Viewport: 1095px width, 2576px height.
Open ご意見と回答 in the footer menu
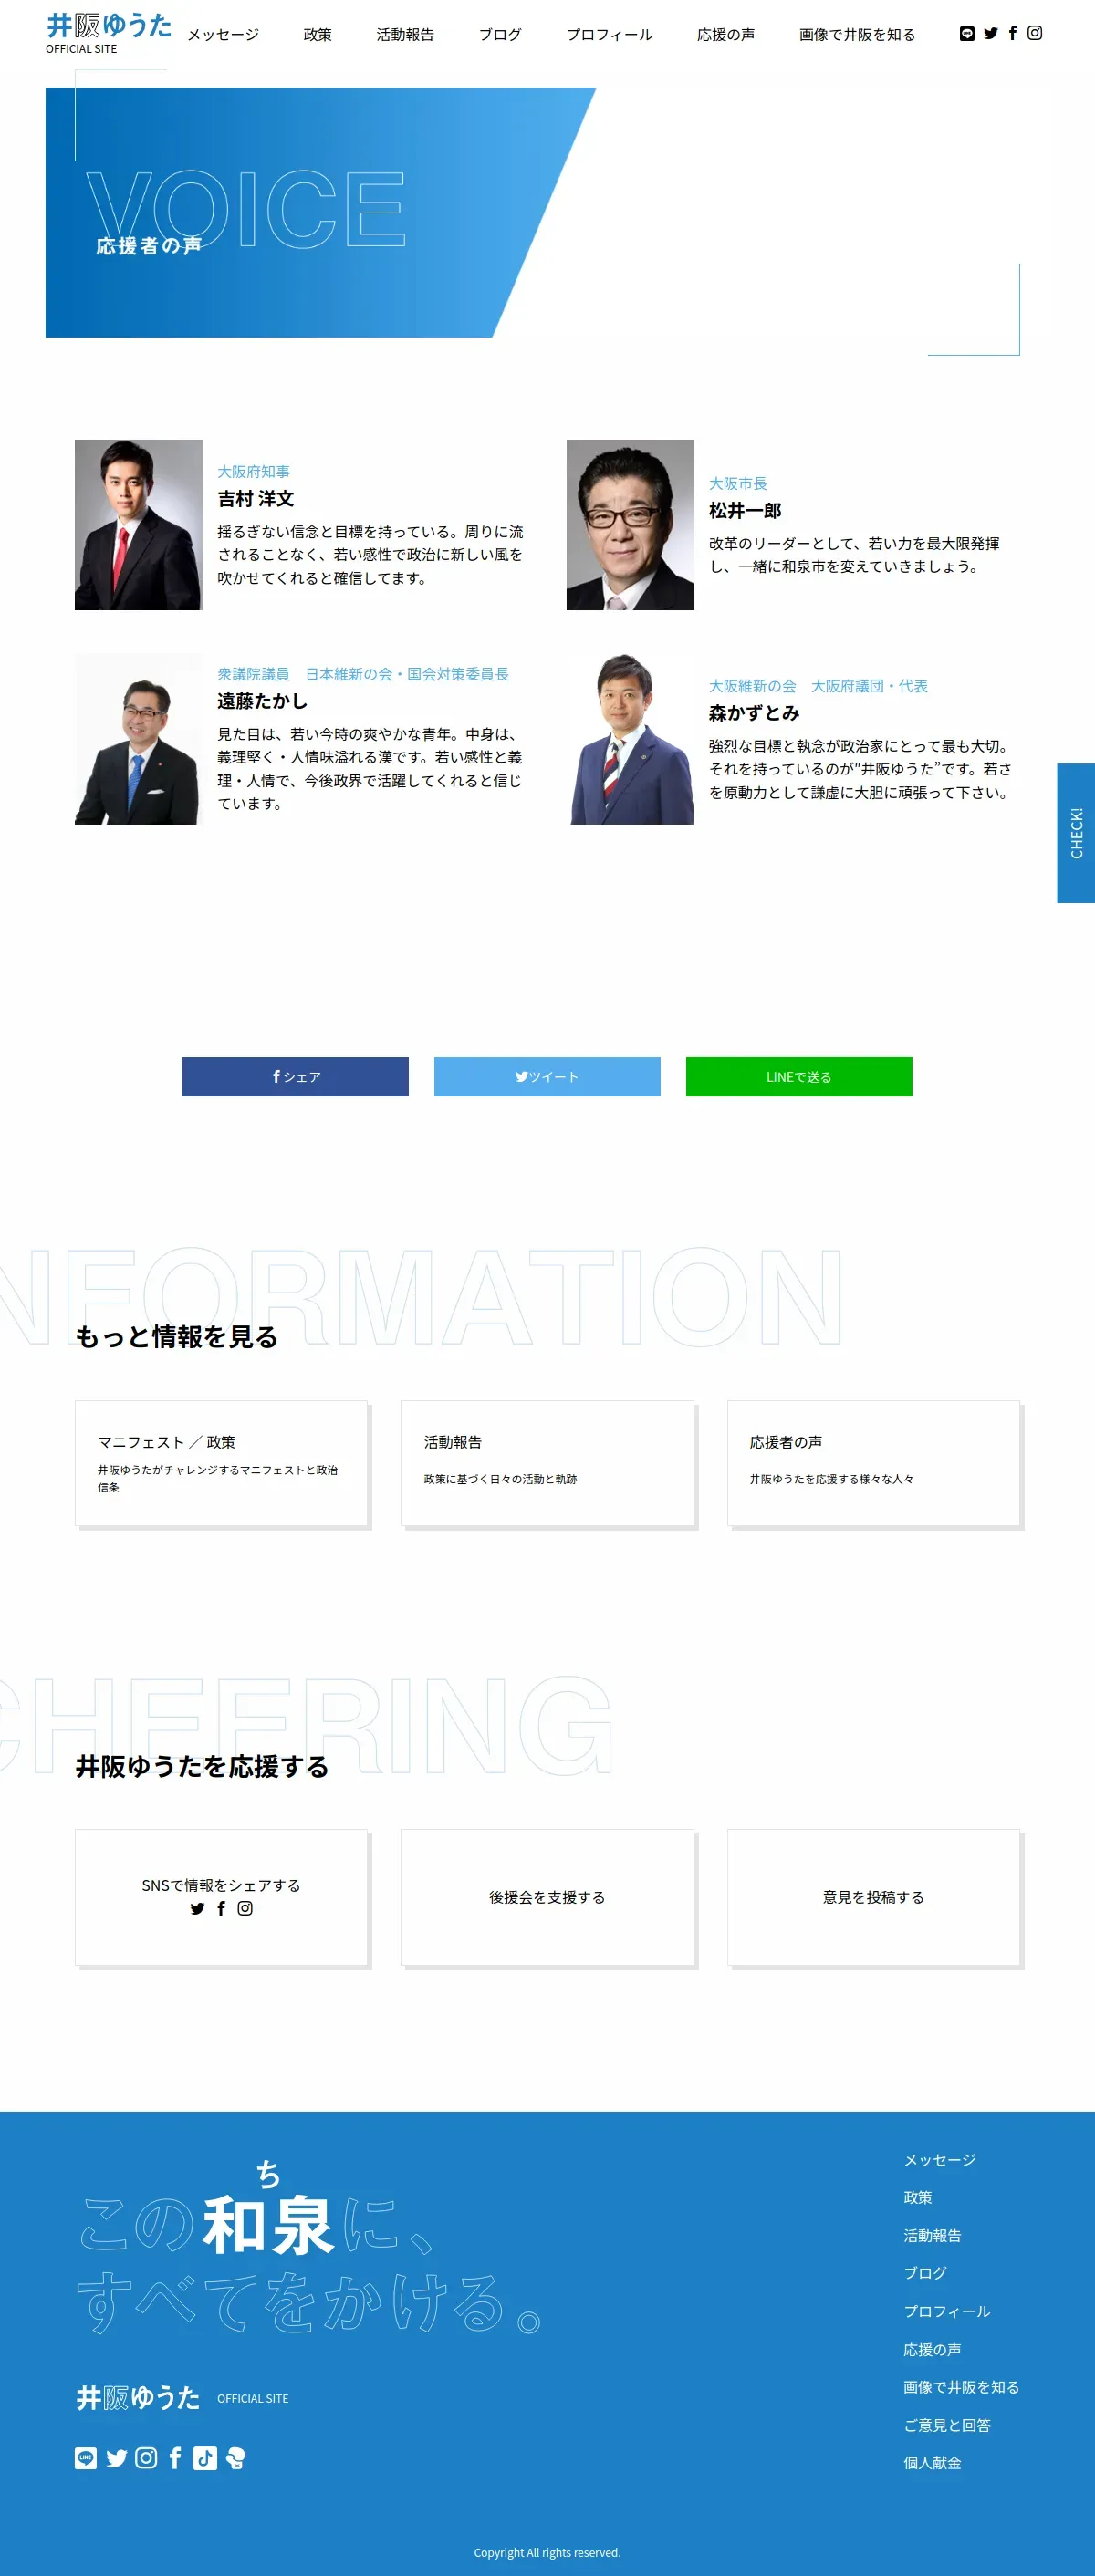point(947,2425)
